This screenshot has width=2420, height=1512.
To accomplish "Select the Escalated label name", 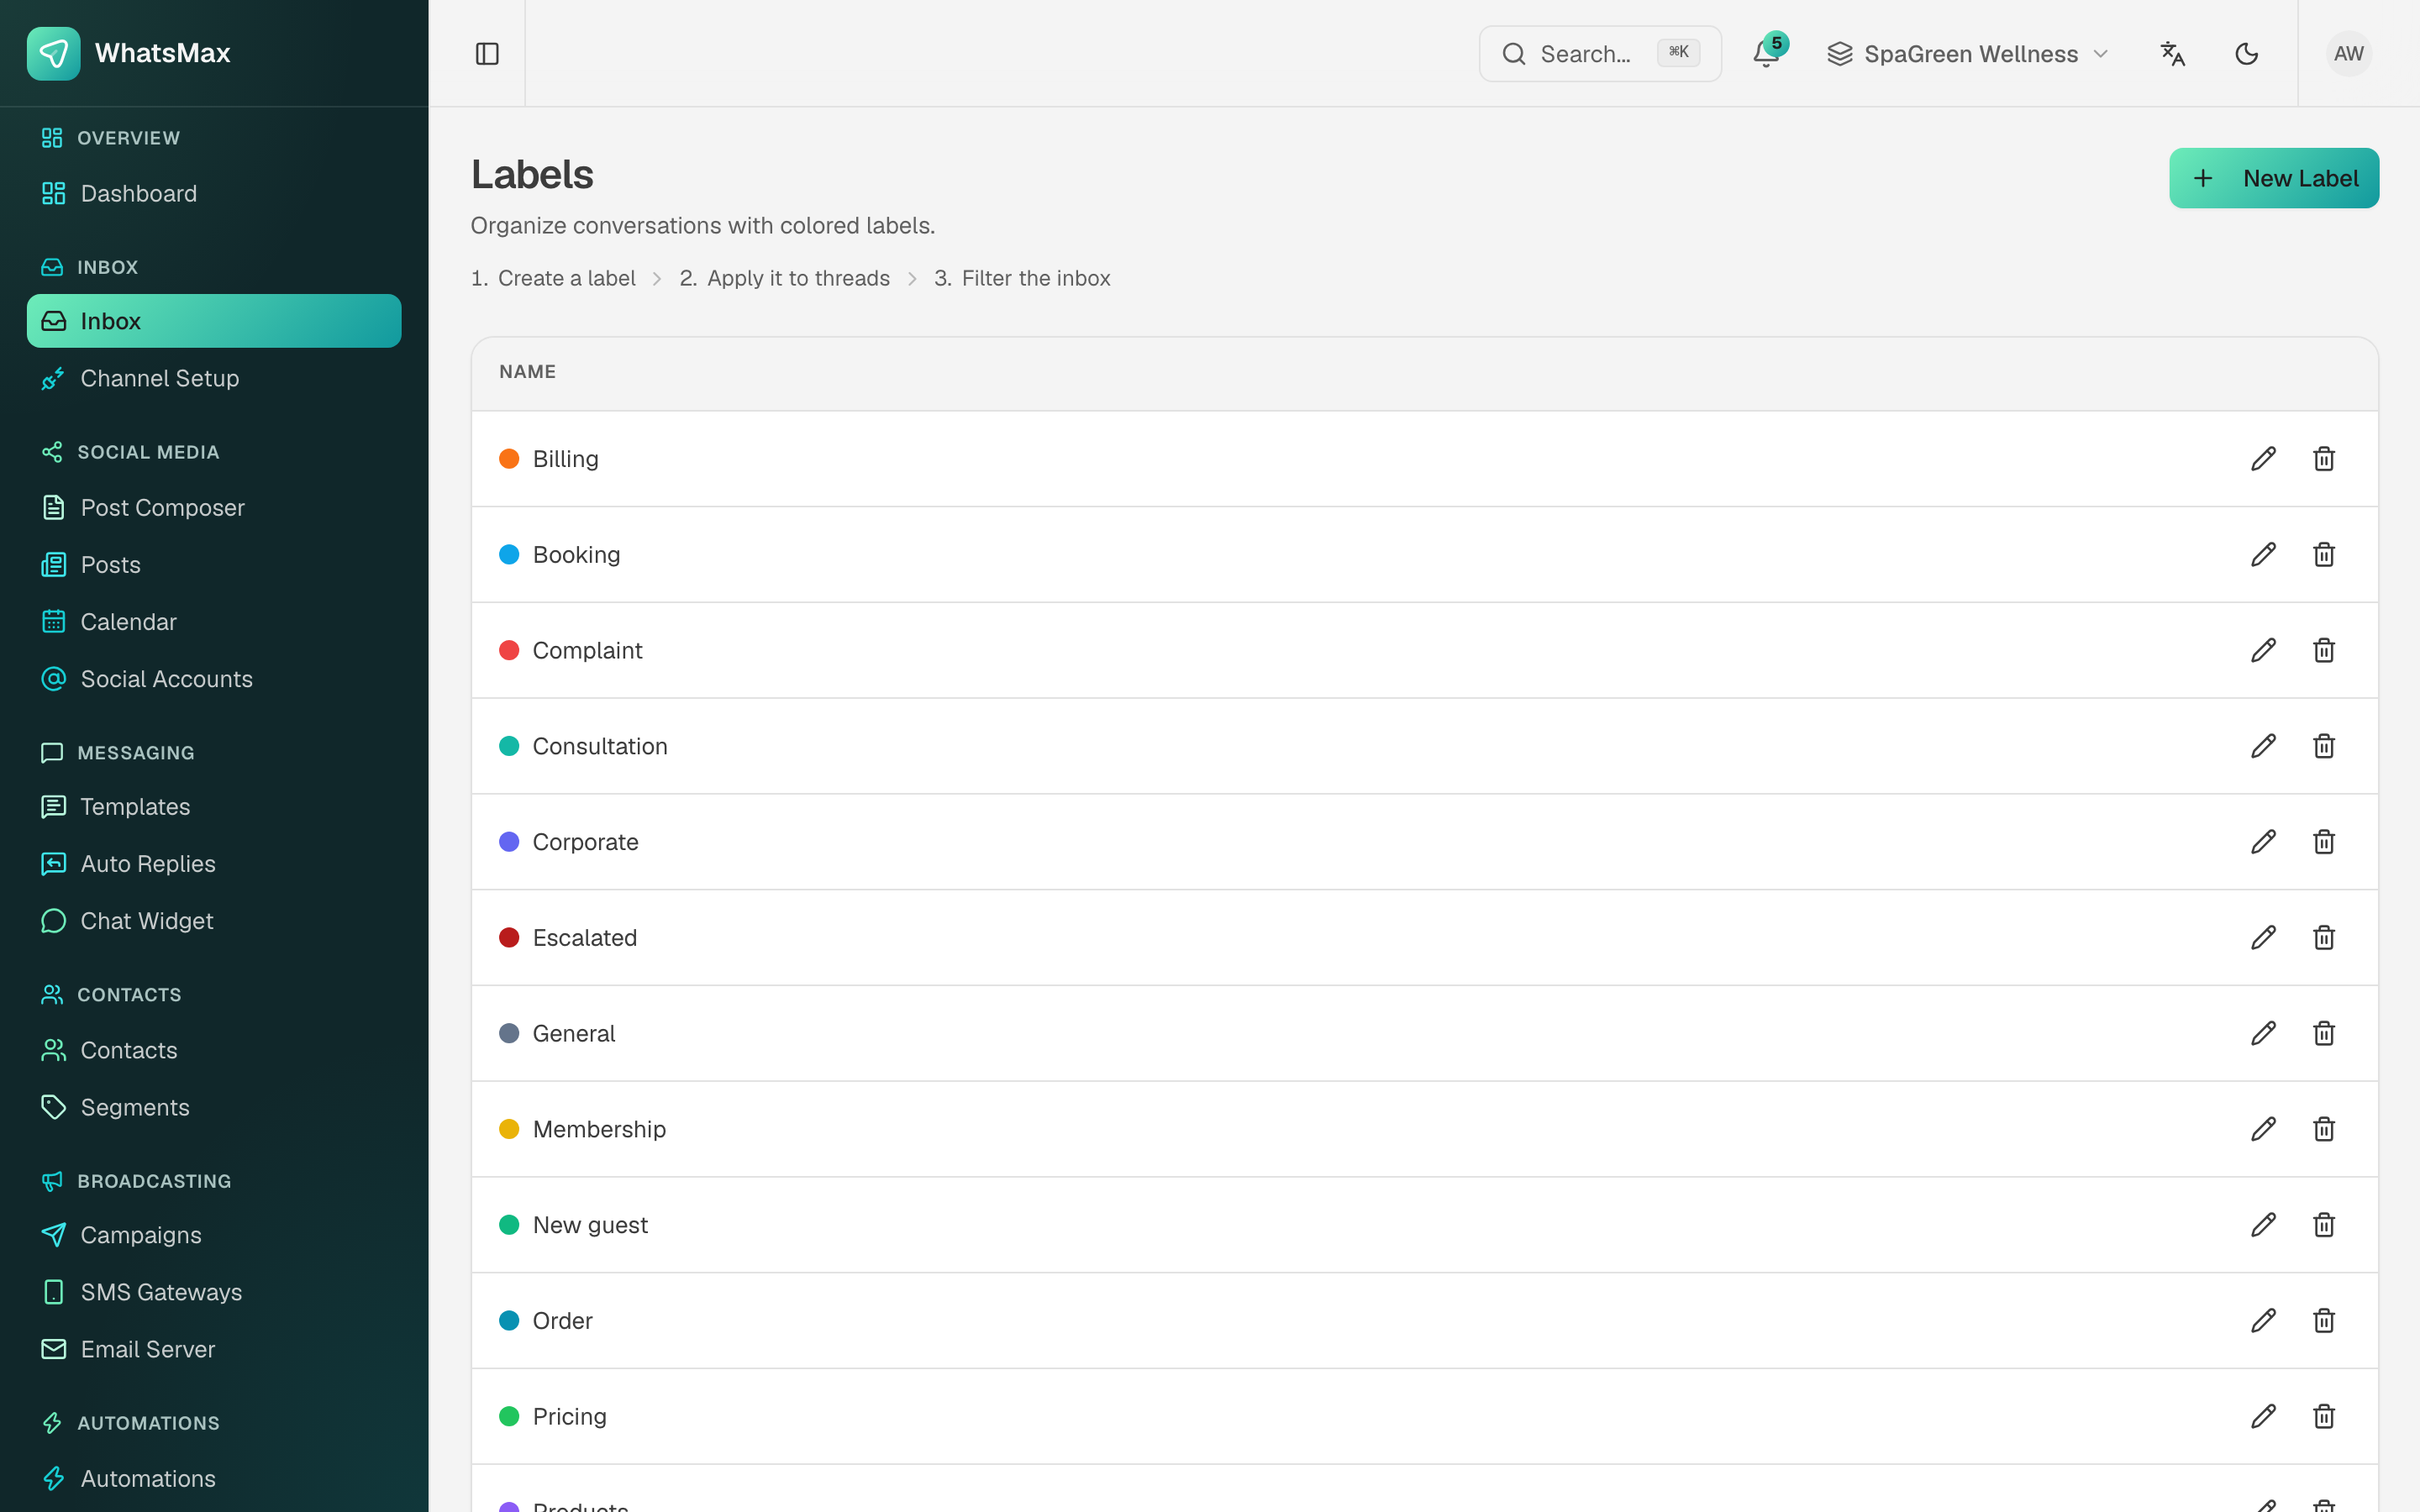I will coord(585,938).
